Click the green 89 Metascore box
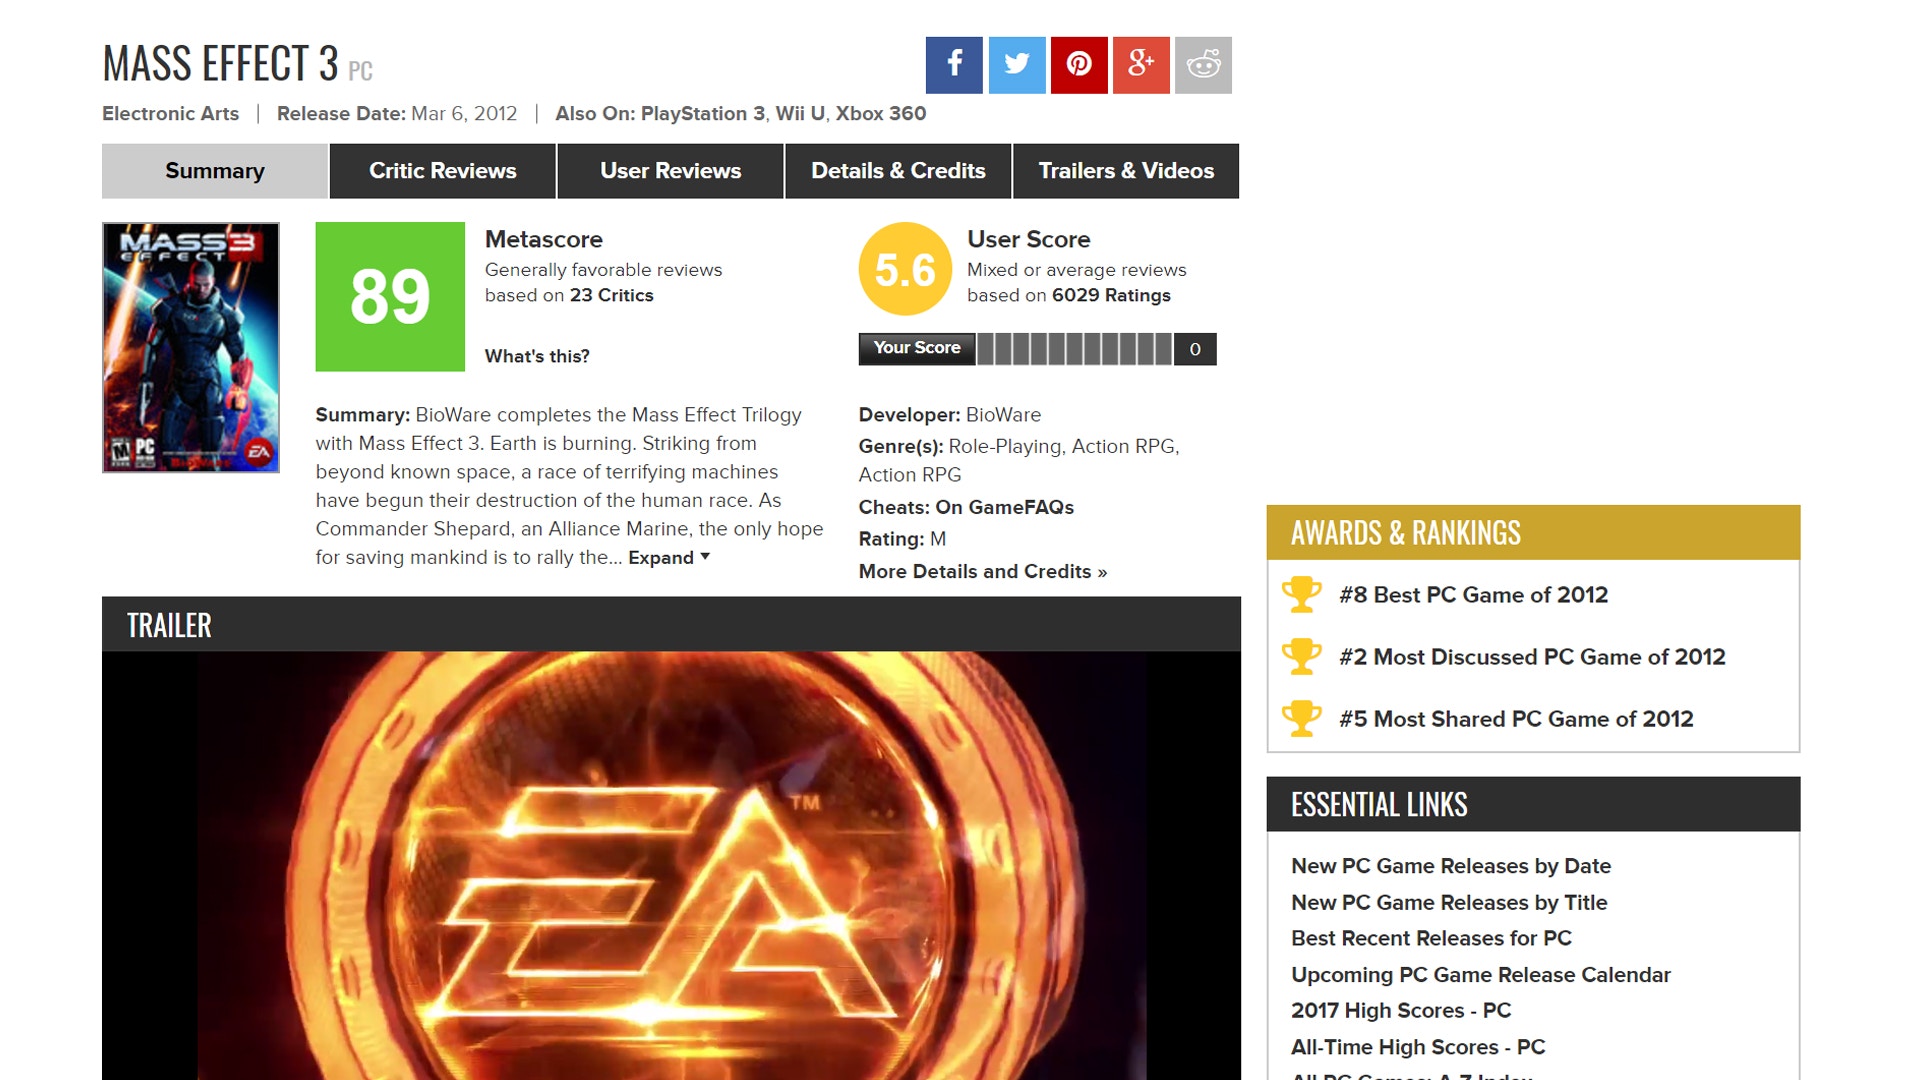This screenshot has height=1080, width=1920. click(390, 297)
